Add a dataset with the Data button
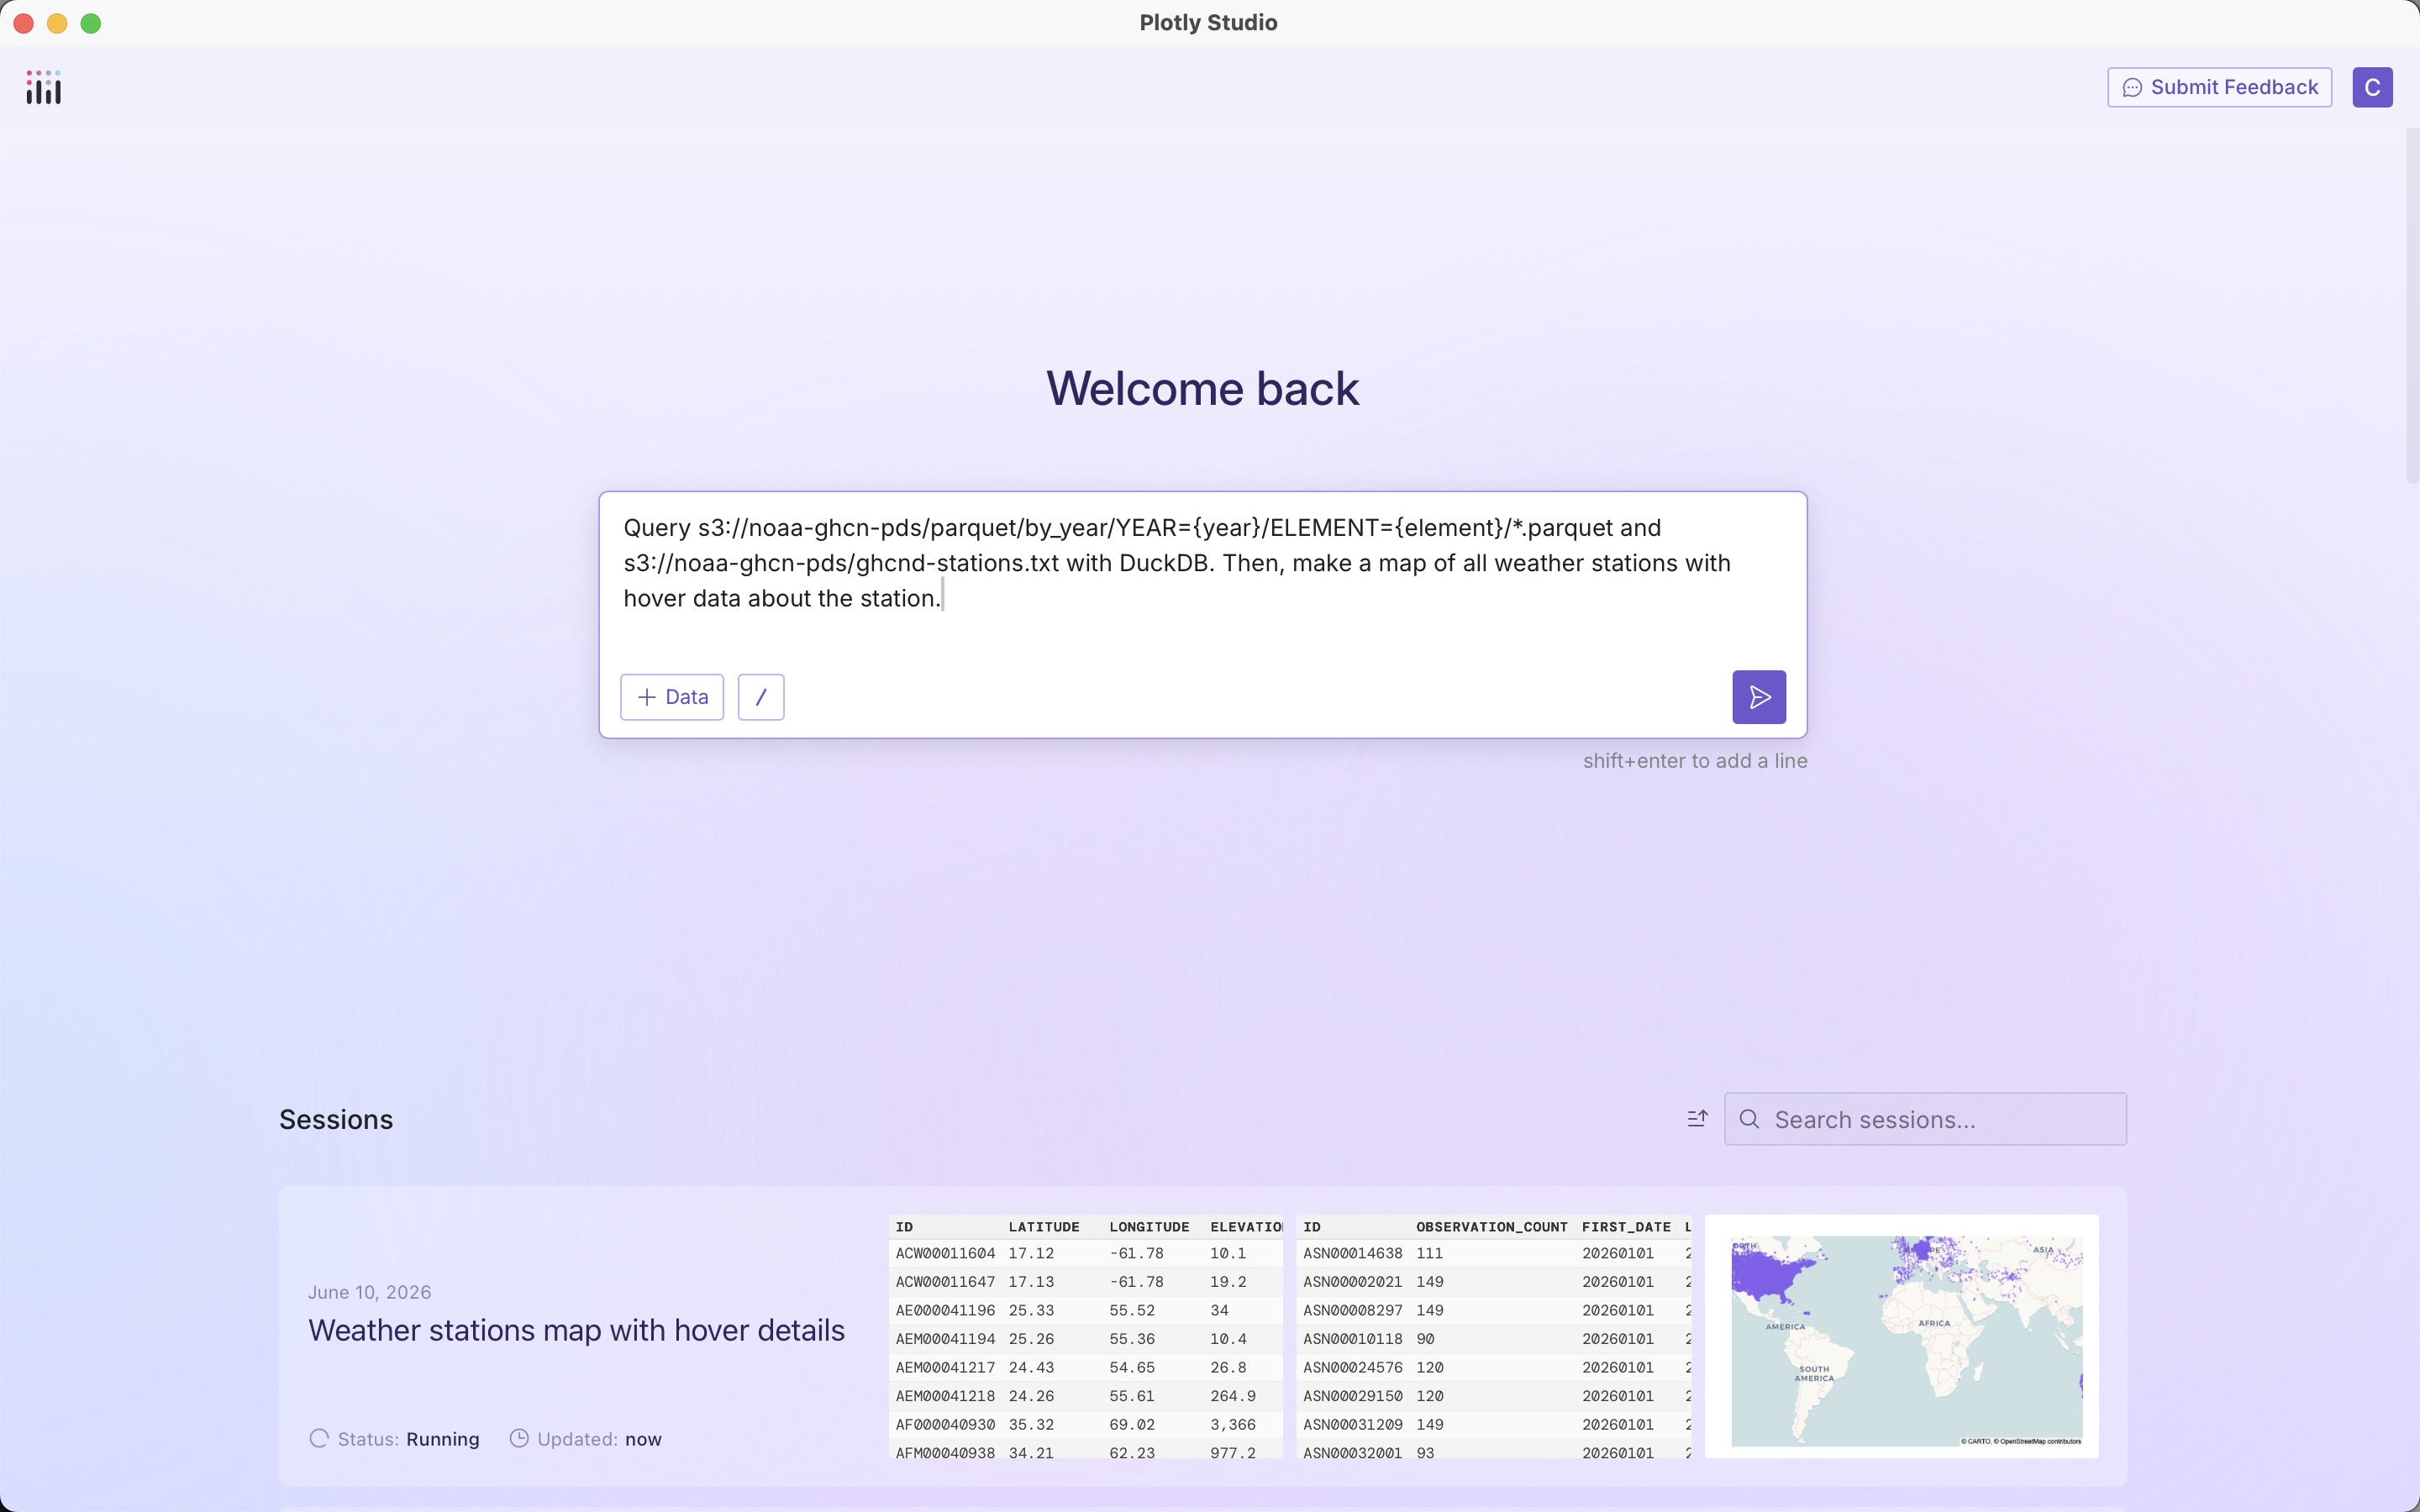The width and height of the screenshot is (2420, 1512). pyautogui.click(x=672, y=697)
